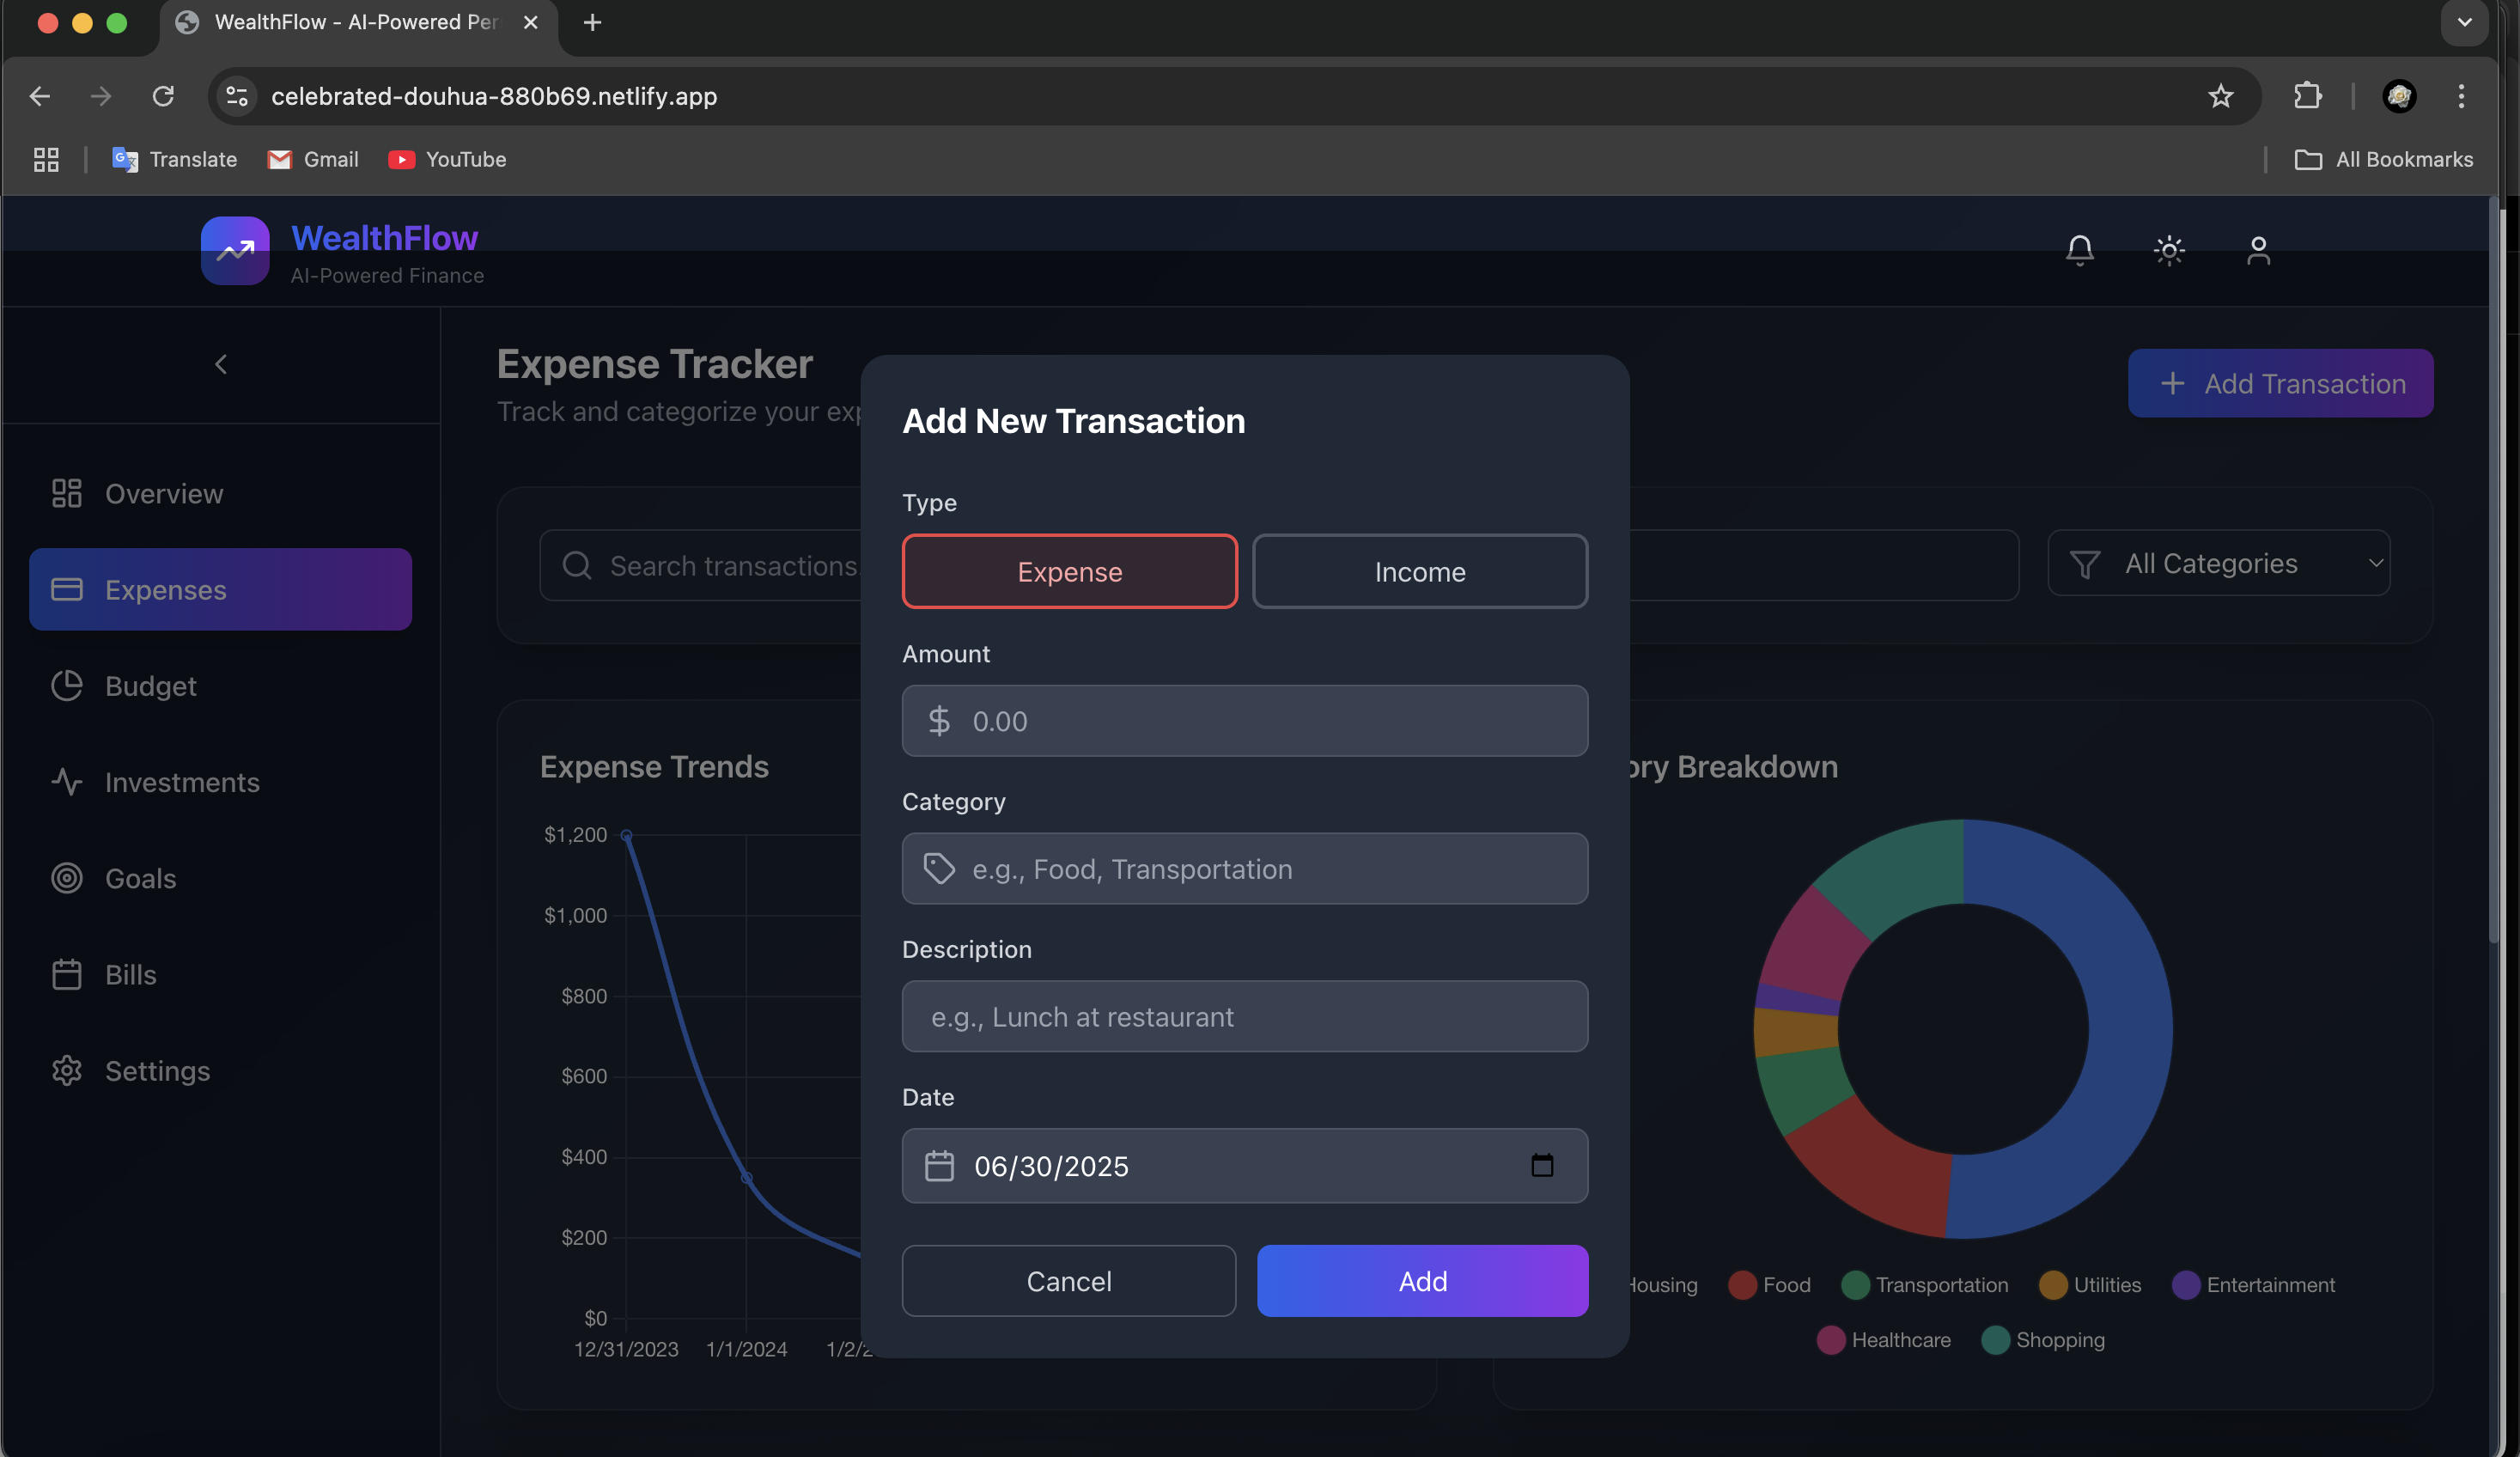Click the browser extensions puzzle icon
2520x1457 pixels.
click(x=2307, y=96)
